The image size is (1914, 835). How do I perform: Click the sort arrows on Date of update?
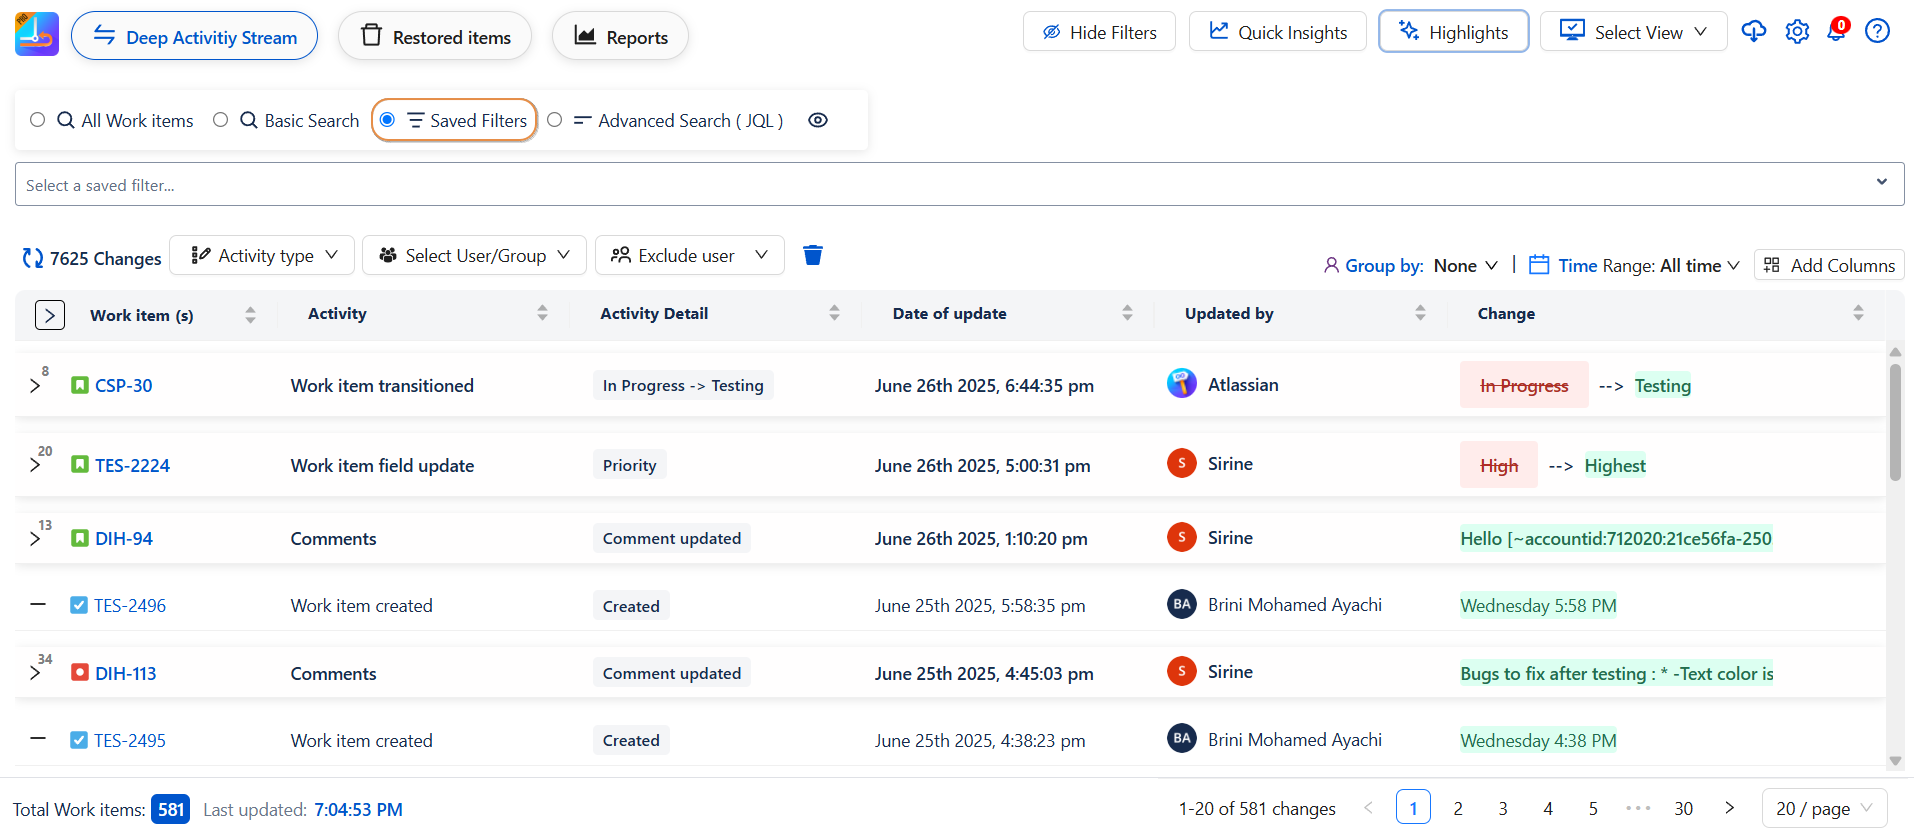tap(1127, 313)
